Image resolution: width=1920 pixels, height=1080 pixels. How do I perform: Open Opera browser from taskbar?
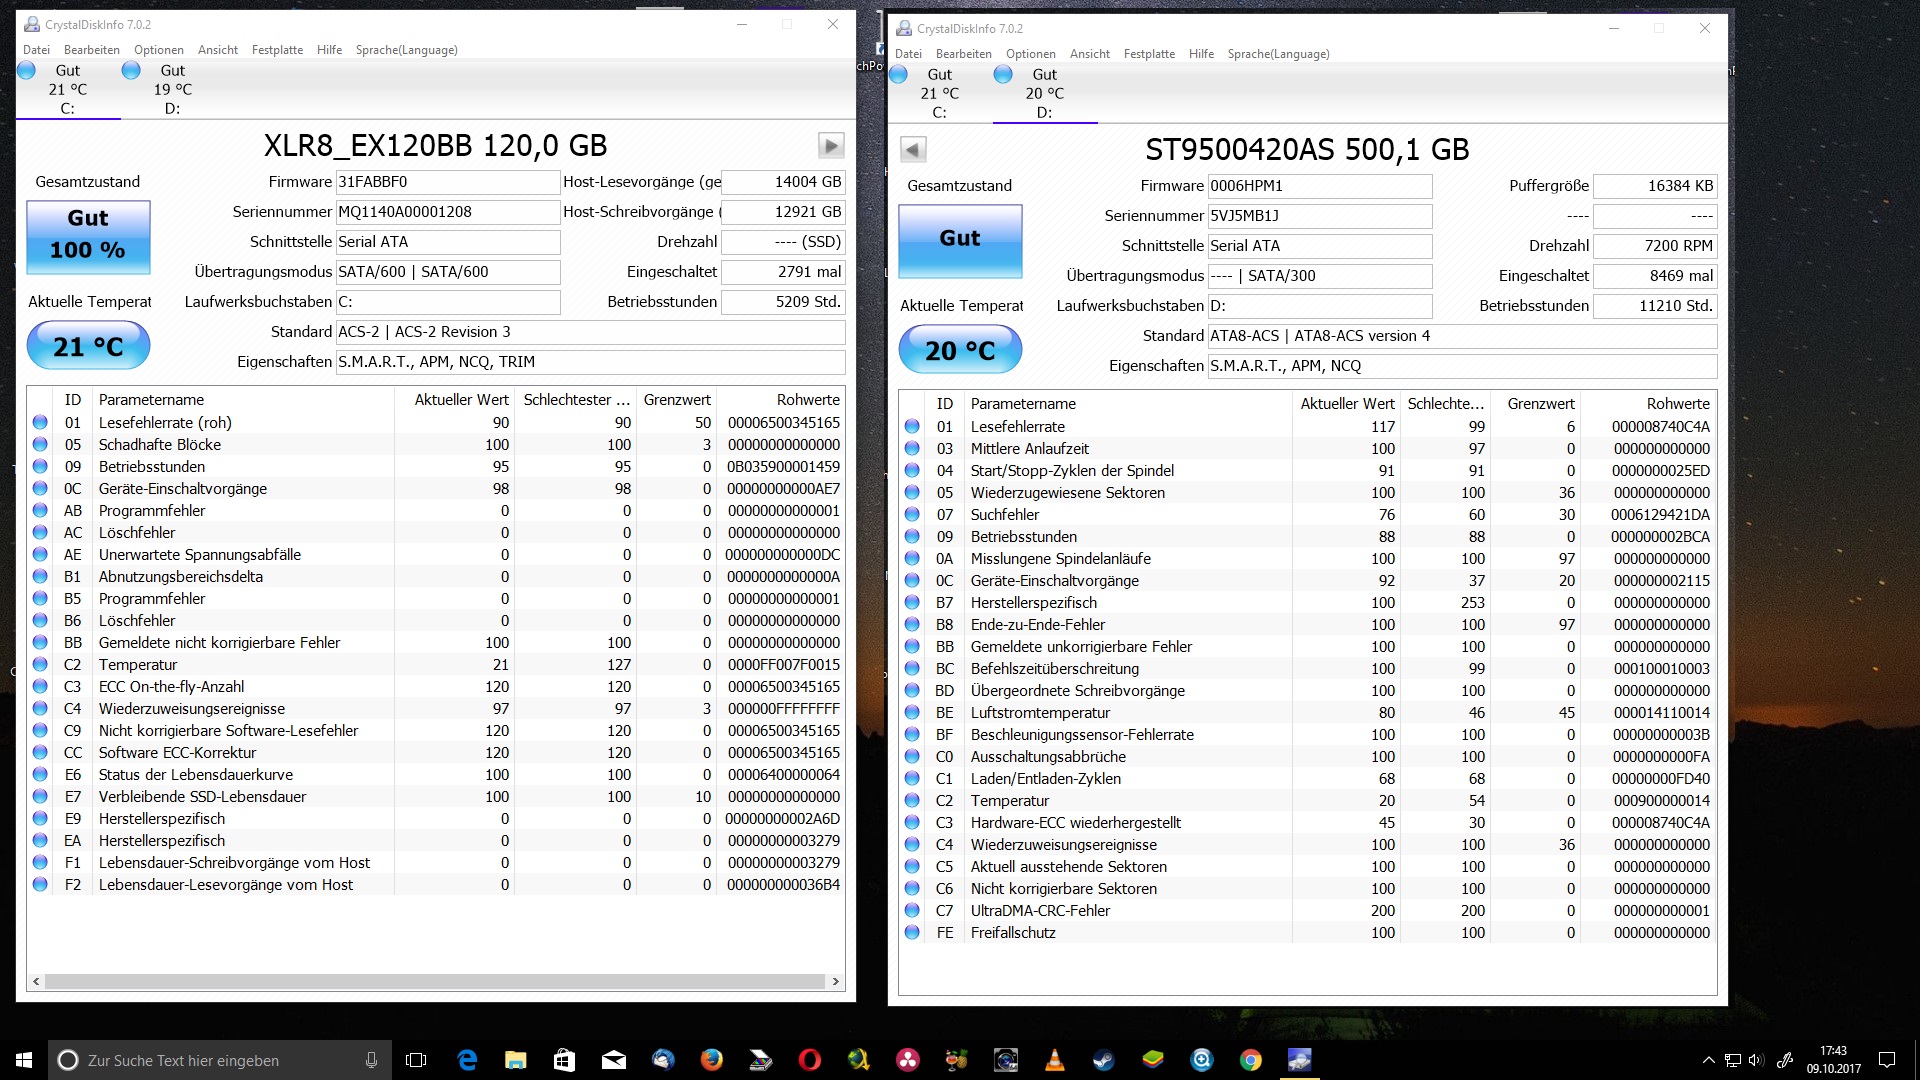[809, 1060]
